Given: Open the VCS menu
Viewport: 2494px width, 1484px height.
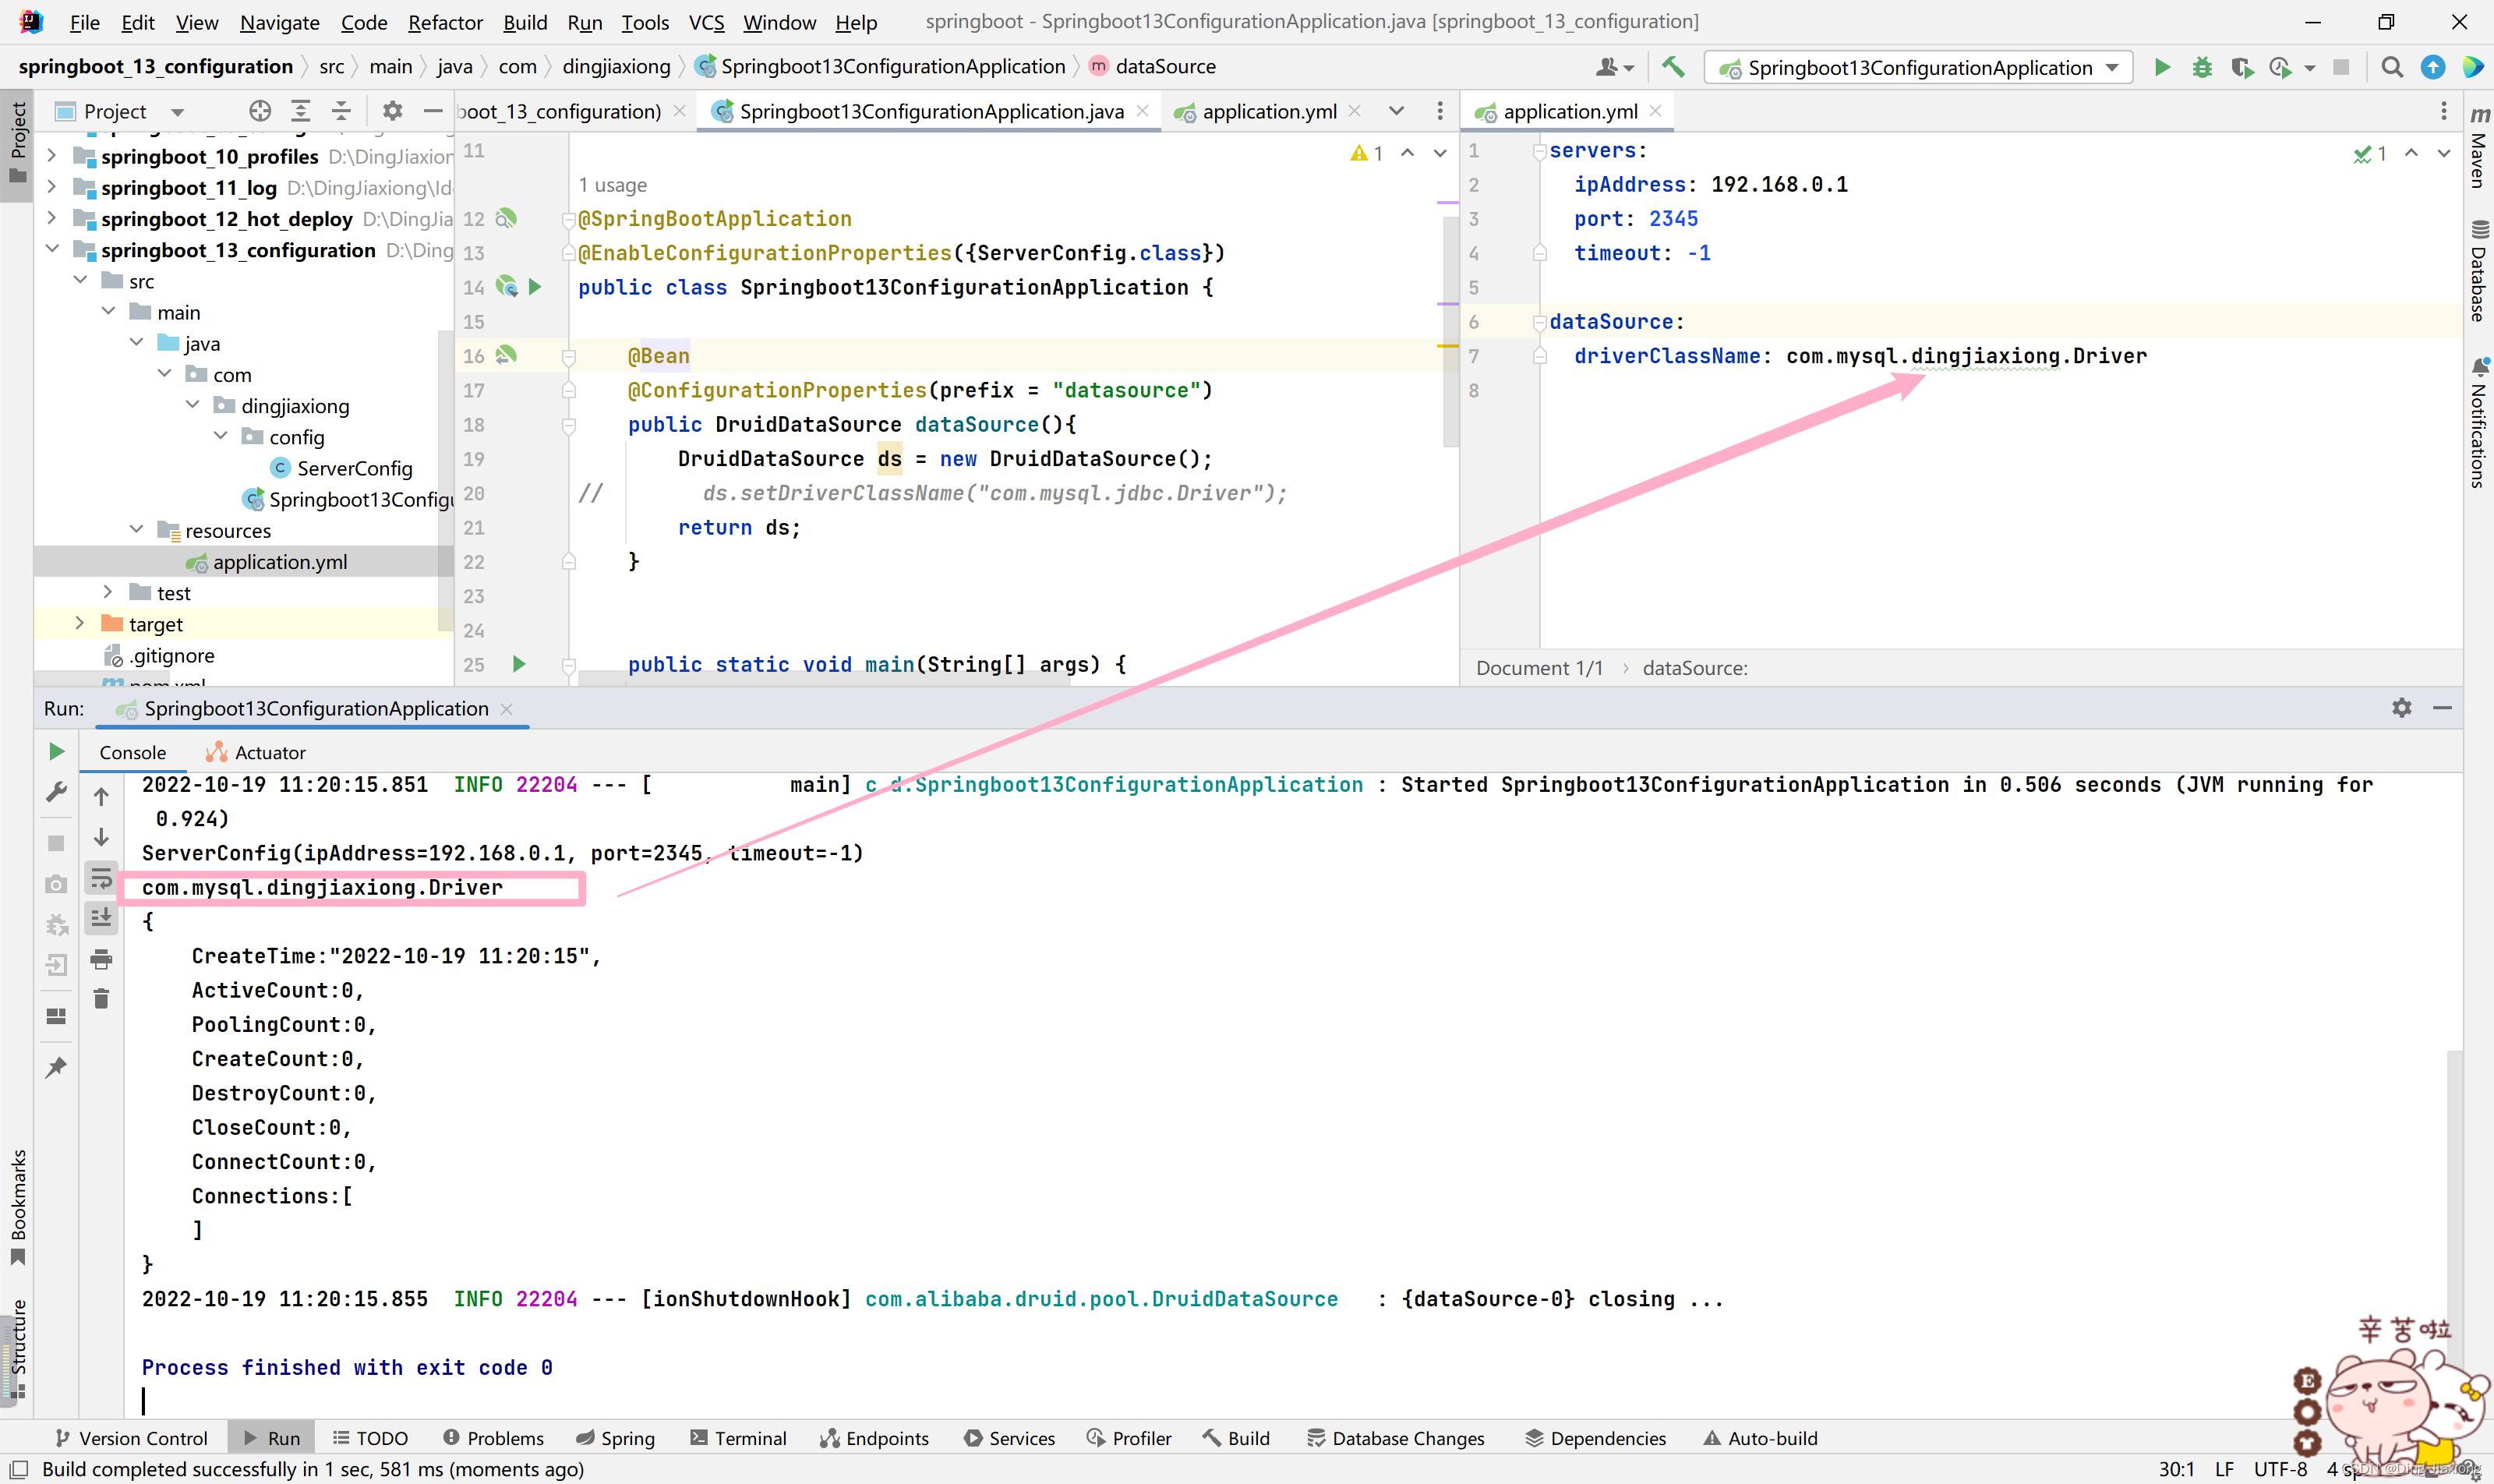Looking at the screenshot, I should (x=706, y=22).
